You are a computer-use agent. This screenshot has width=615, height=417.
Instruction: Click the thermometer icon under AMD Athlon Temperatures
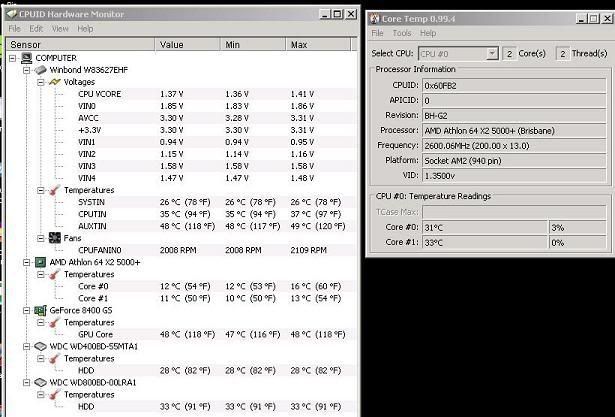pos(55,274)
